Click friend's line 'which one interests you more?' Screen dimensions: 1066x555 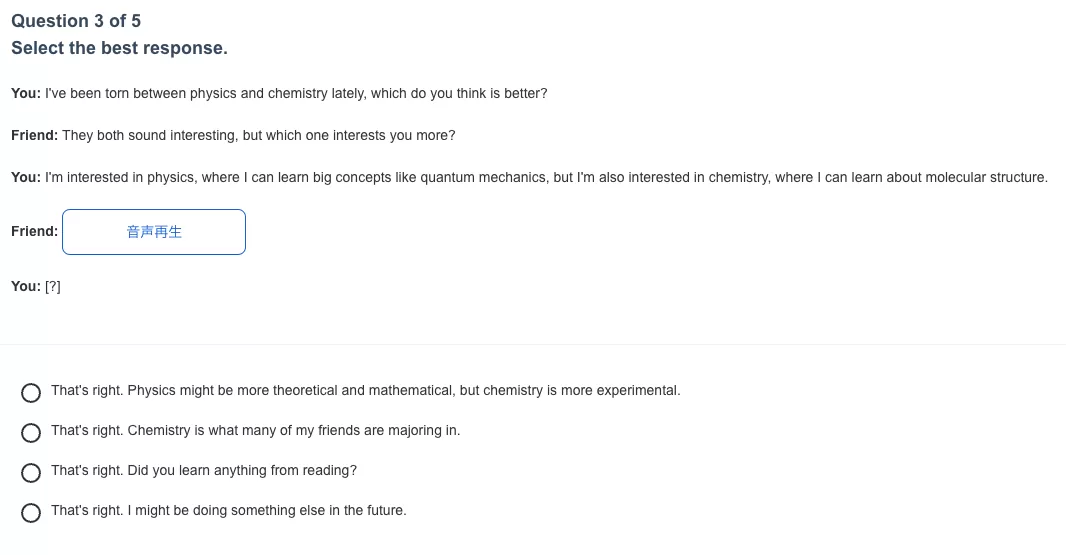point(233,135)
